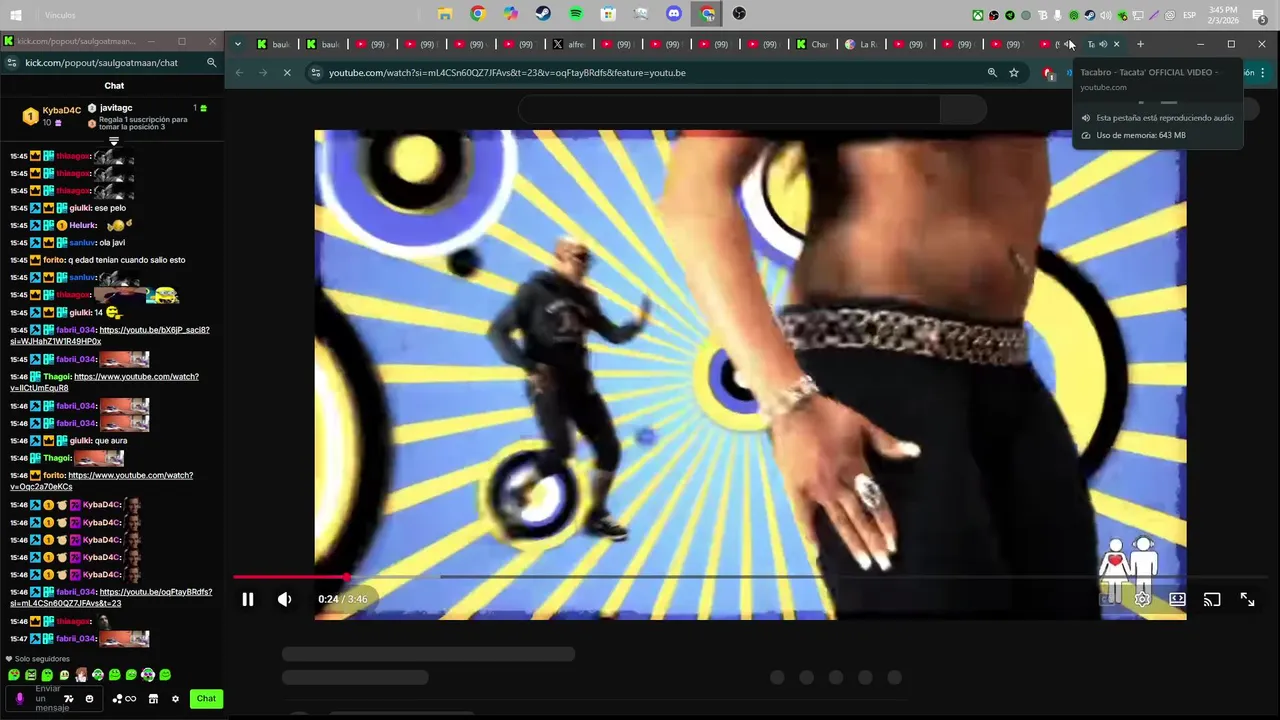The image size is (1280, 720).
Task: Collapse the gift leaderboard handle
Action: (113, 142)
